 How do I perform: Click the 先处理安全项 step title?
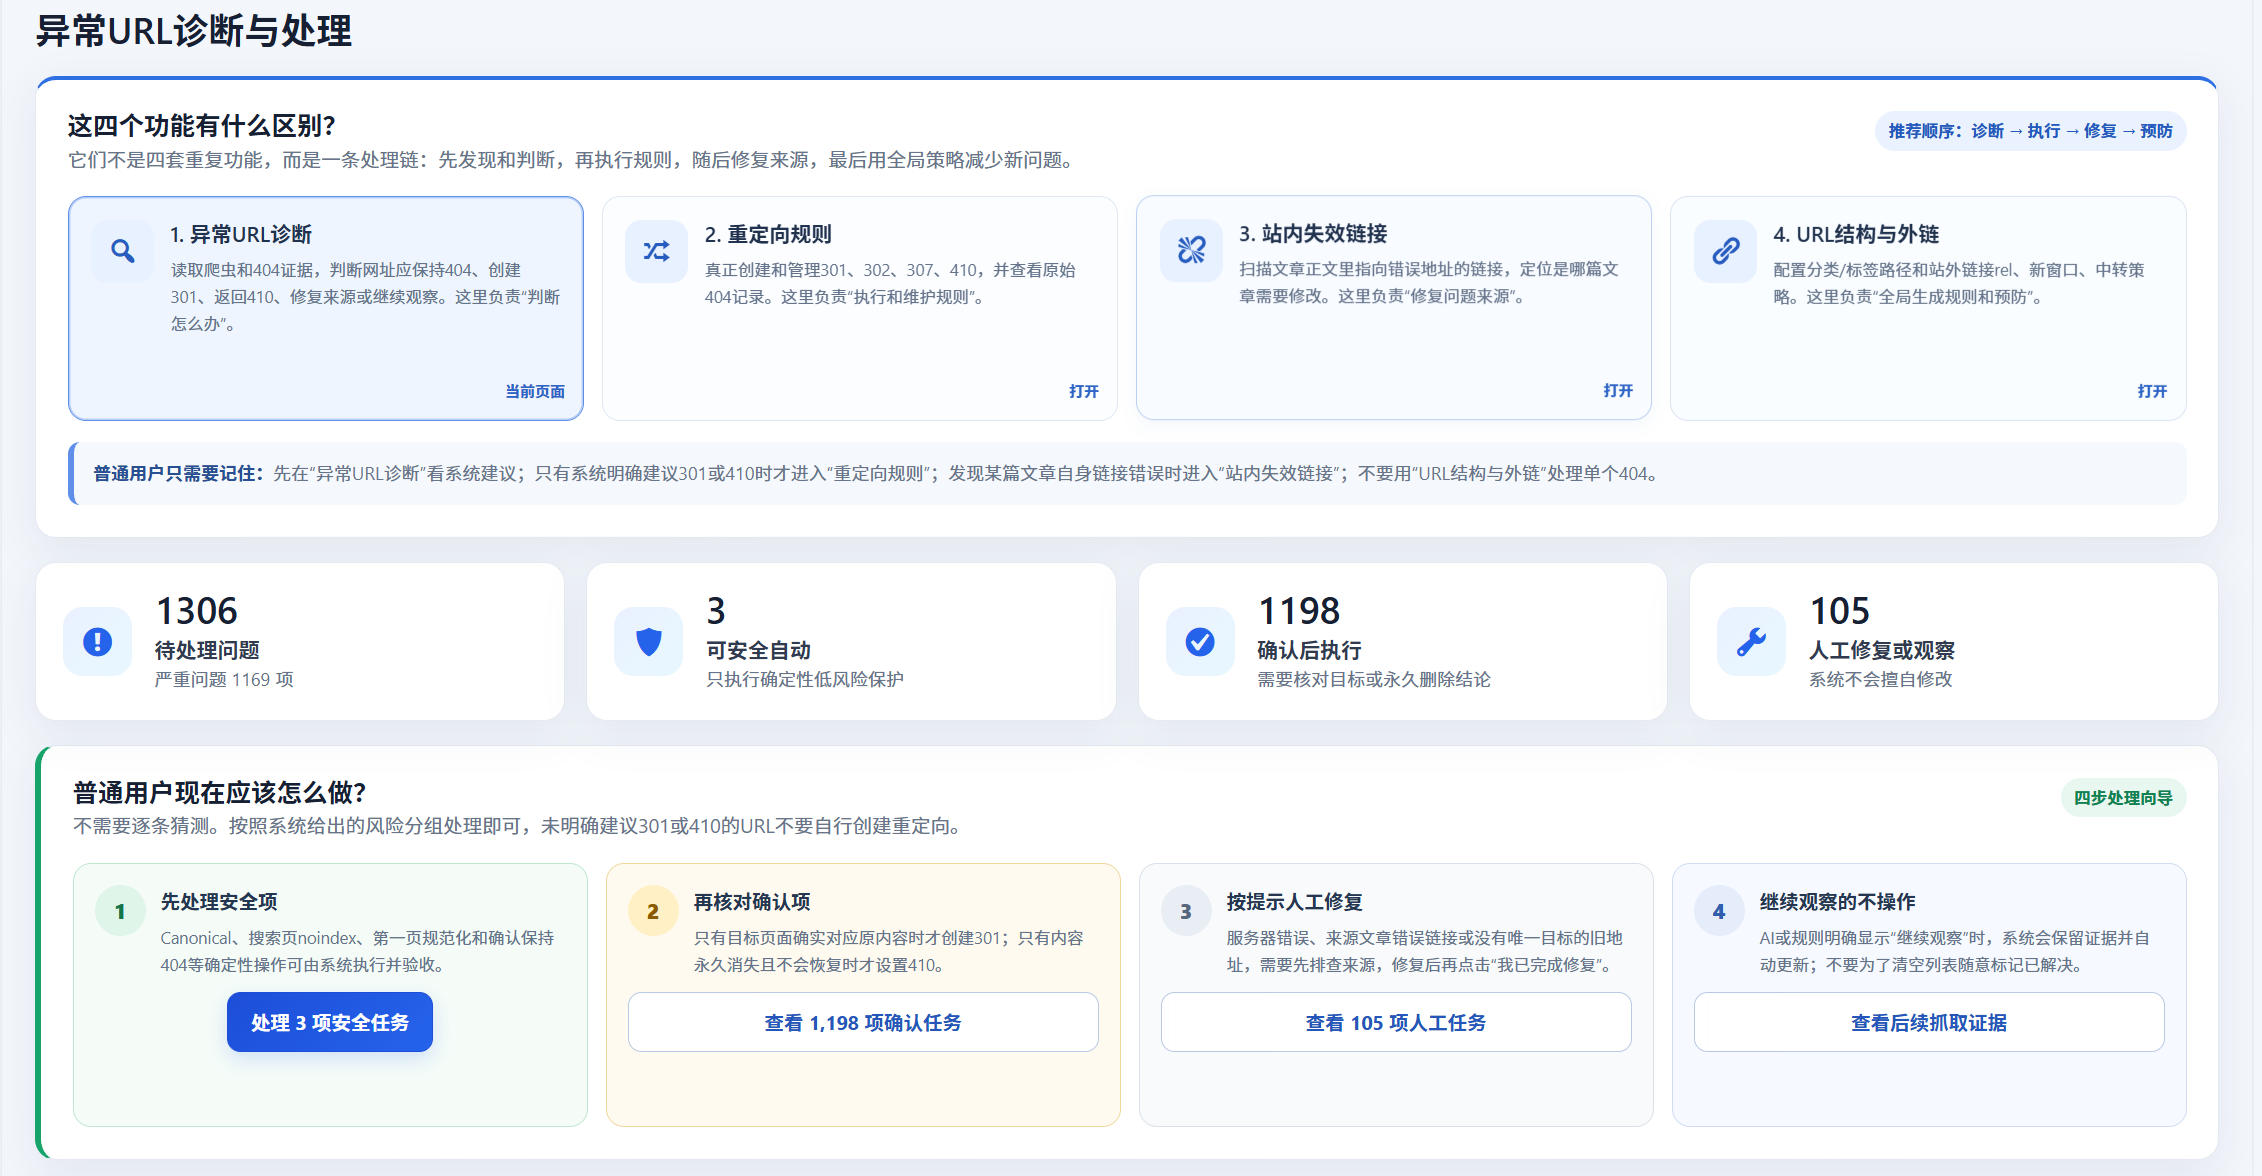pos(219,901)
